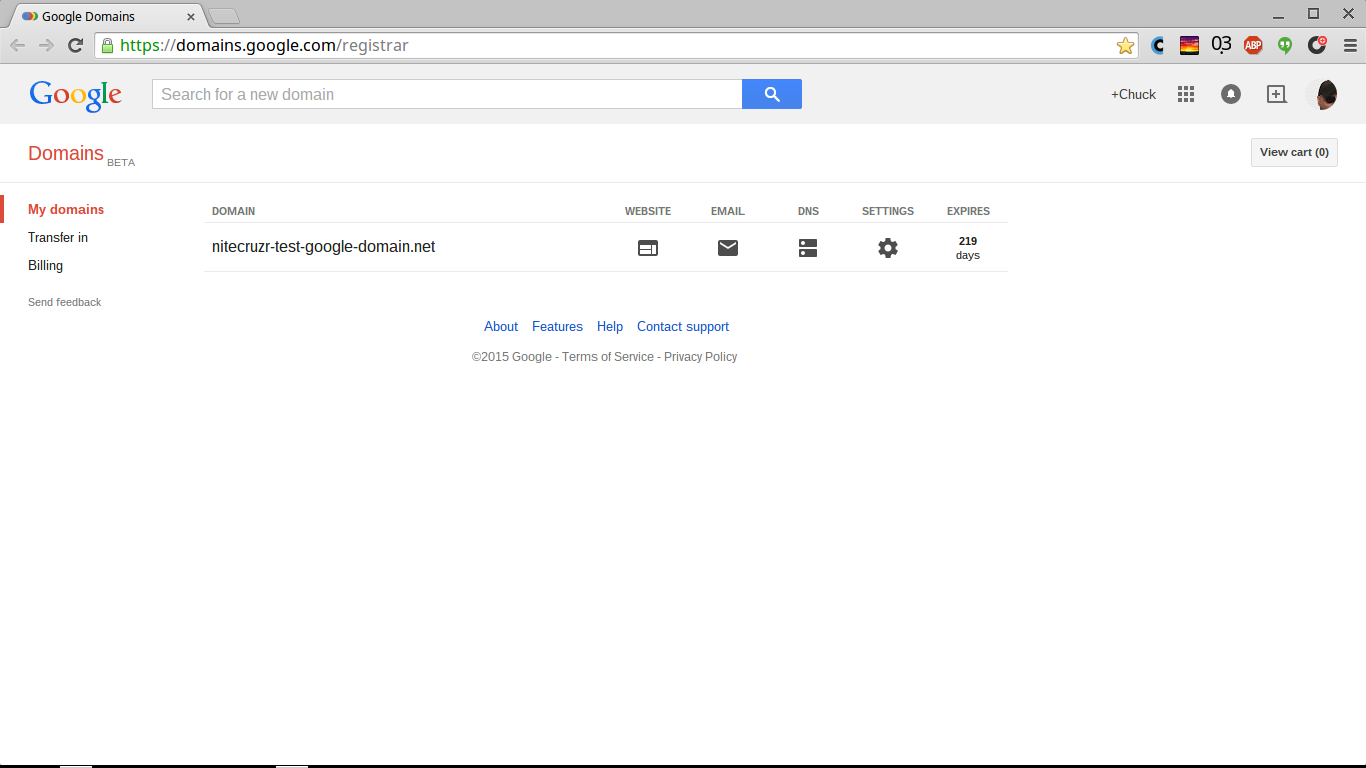Minimize the Chrome window

pos(1280,14)
